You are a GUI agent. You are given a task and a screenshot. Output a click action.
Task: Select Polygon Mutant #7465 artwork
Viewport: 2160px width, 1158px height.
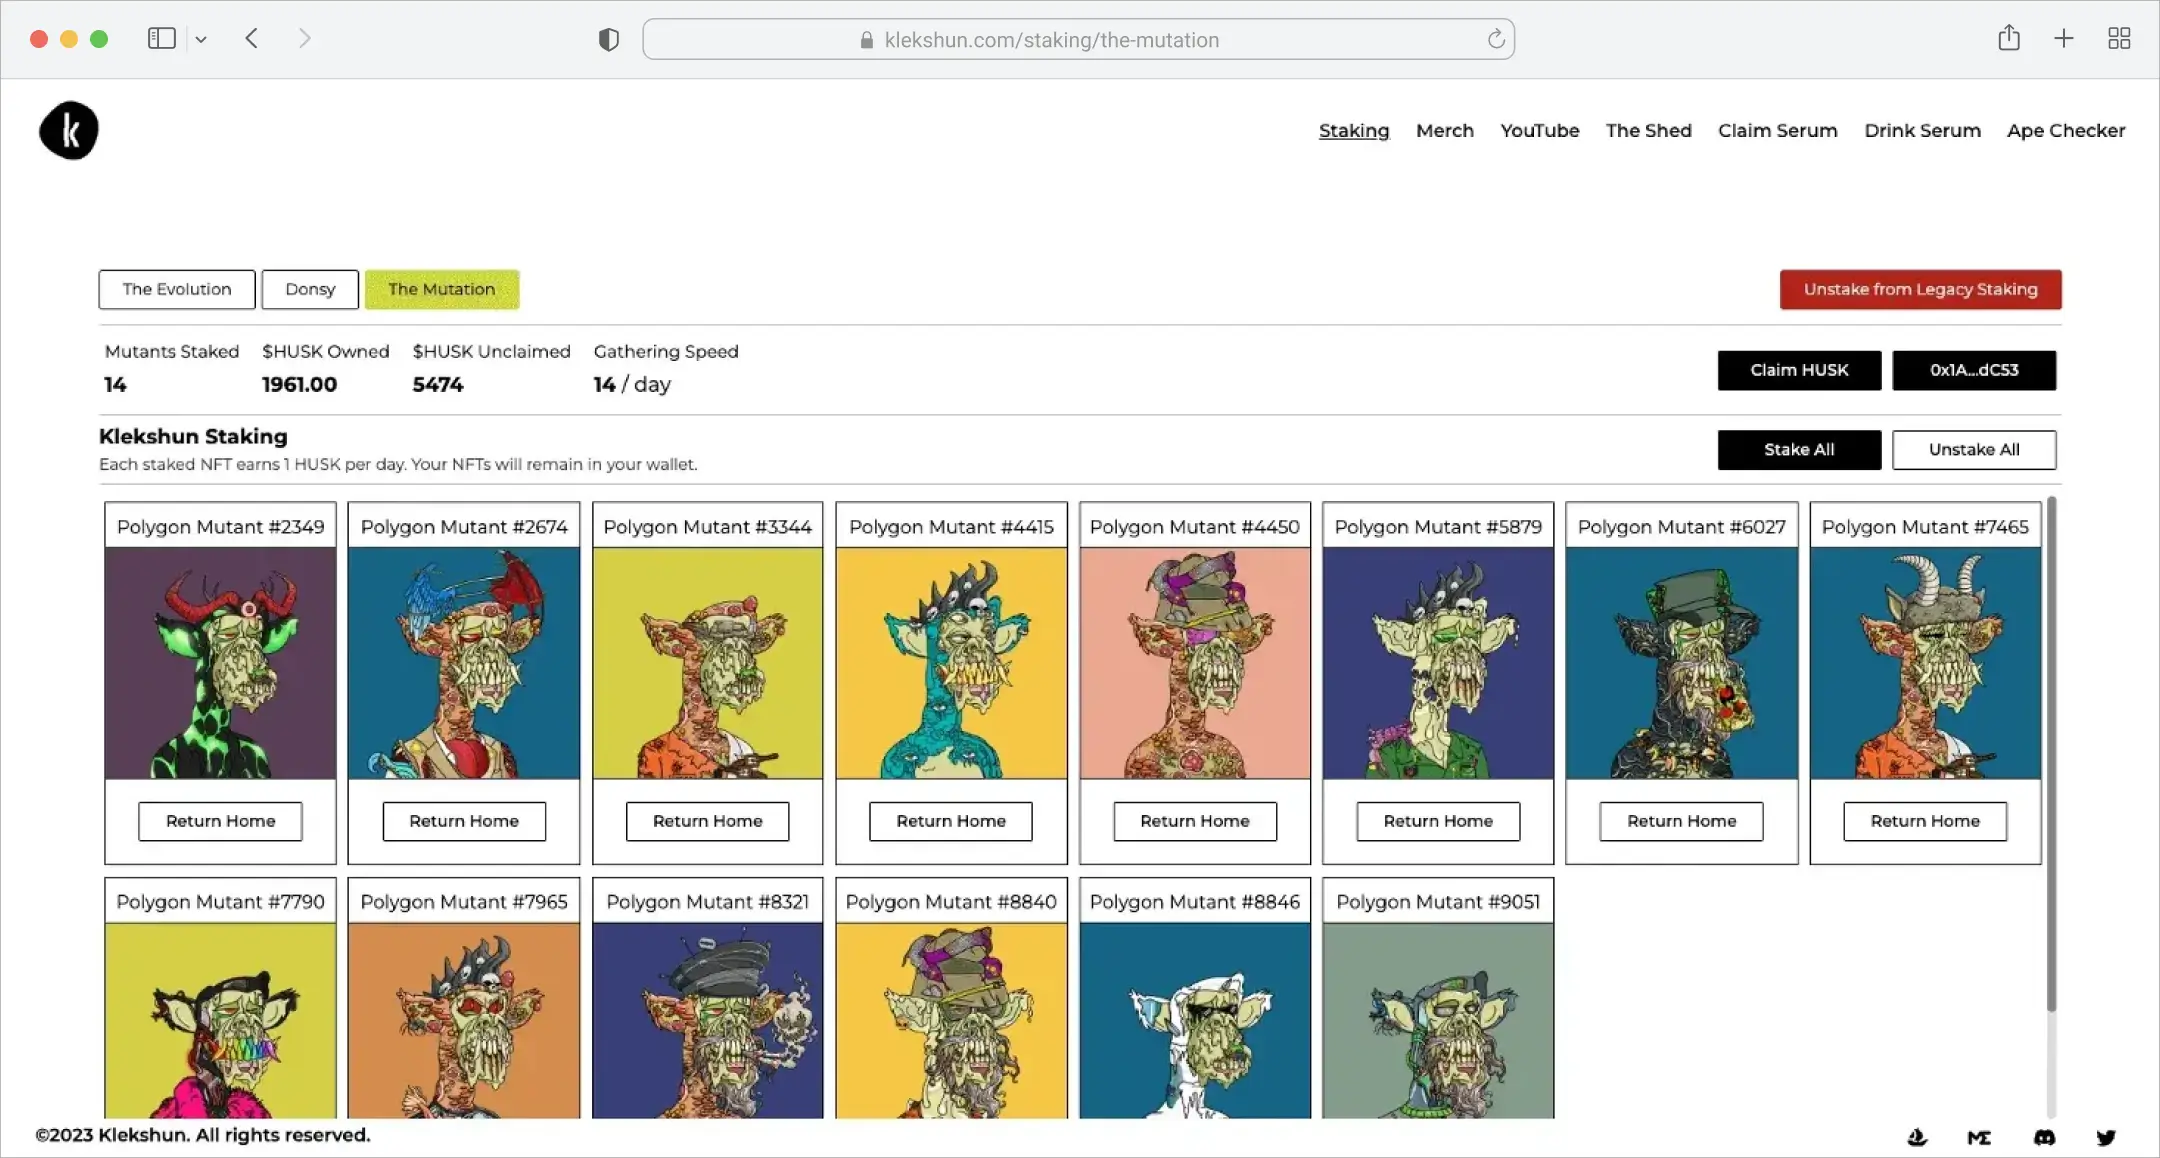1925,663
